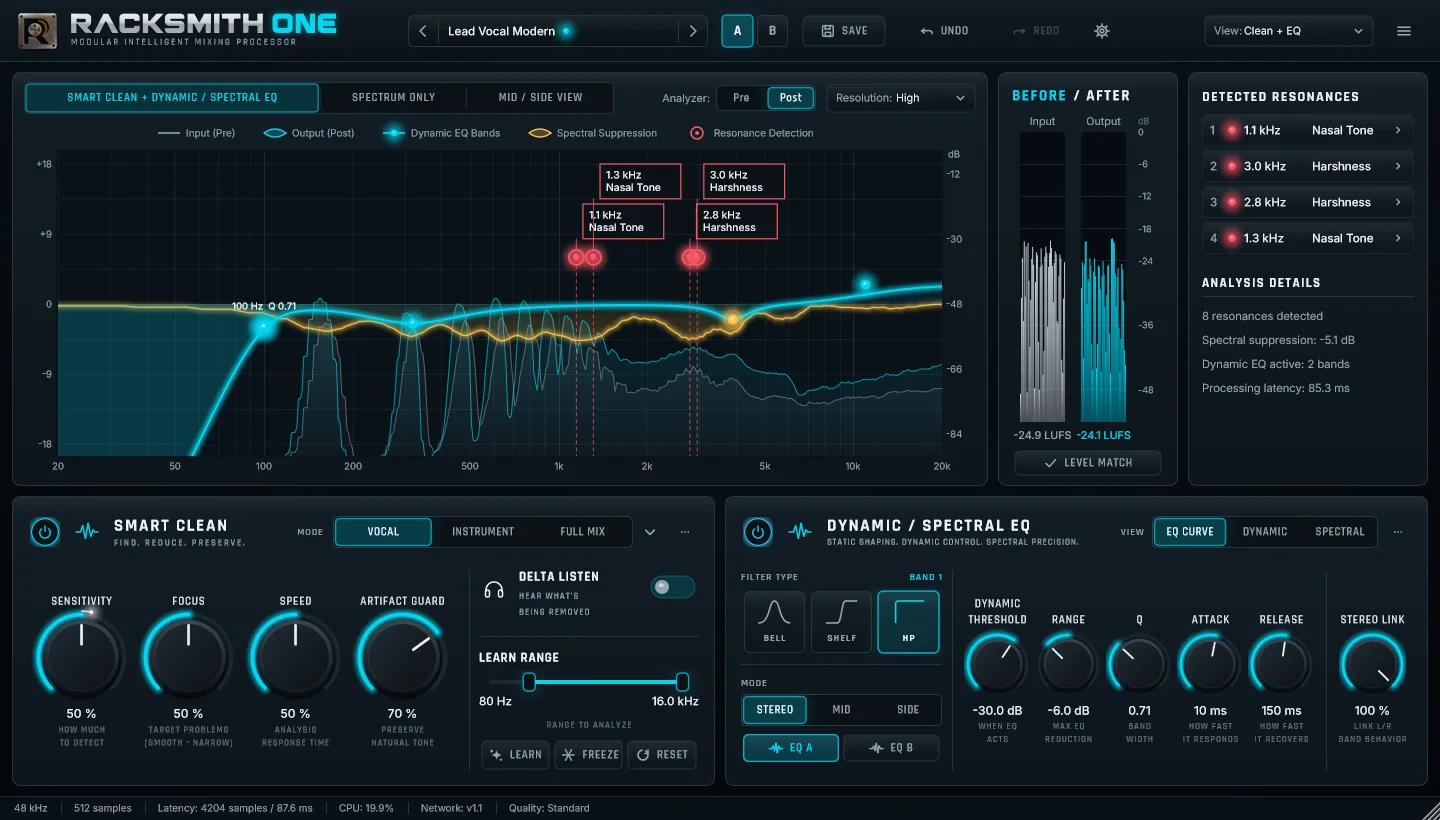Click the Artifact Guard knob
Viewport: 1440px width, 820px height.
click(x=402, y=656)
